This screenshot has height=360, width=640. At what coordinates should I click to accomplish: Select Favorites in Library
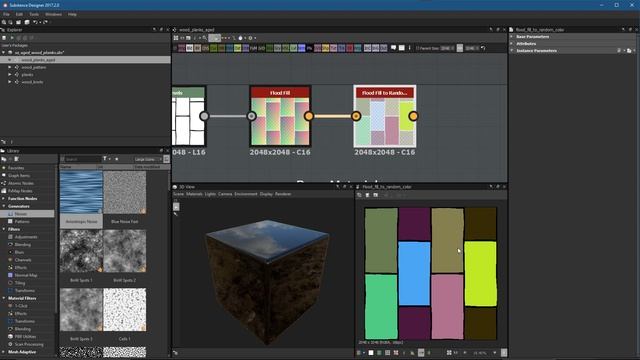(16, 168)
